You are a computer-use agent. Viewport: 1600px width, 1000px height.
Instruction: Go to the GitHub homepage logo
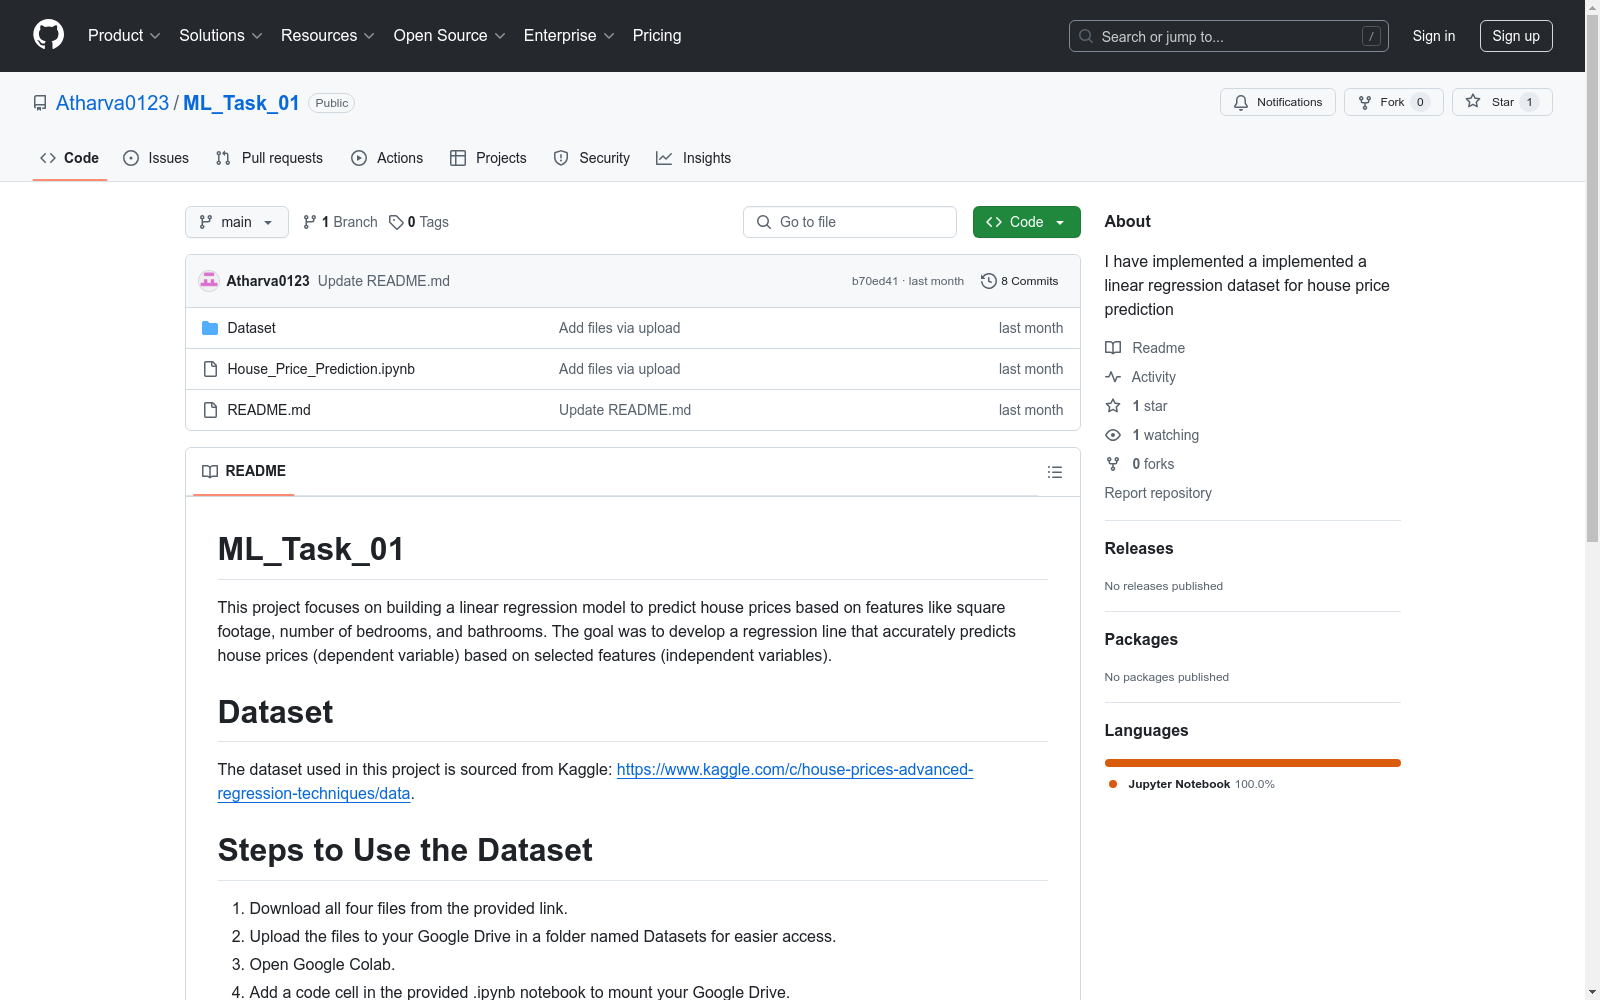click(x=48, y=35)
